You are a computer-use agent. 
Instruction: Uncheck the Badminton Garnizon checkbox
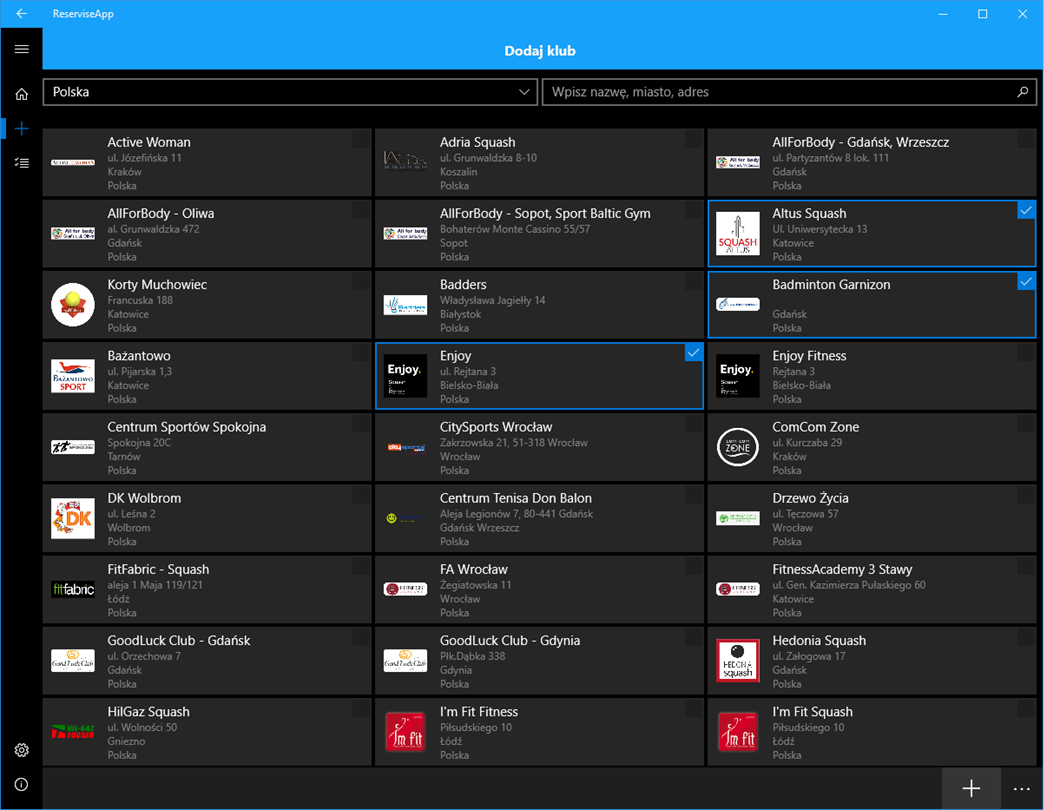[x=1026, y=282]
